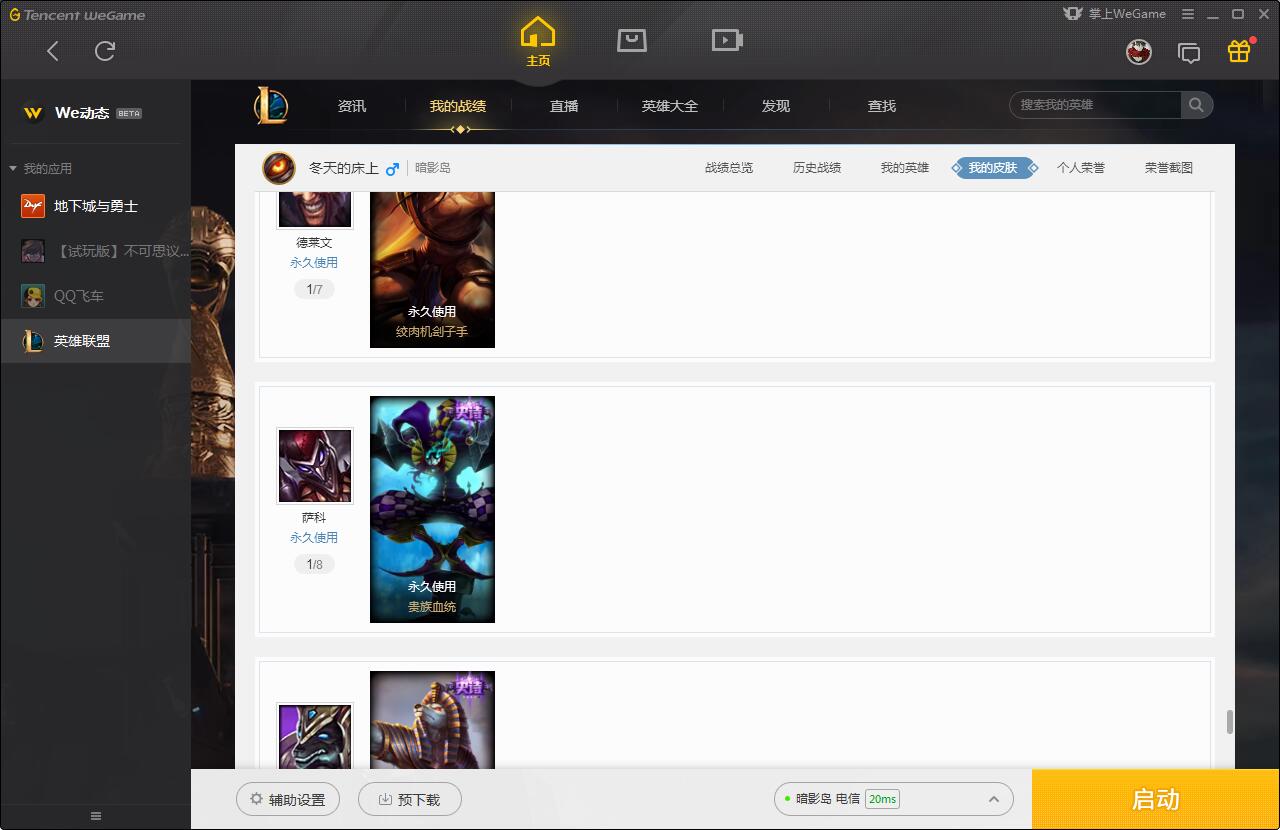This screenshot has height=830, width=1280.
Task: Open the 我的战绩 tab
Action: pyautogui.click(x=458, y=106)
